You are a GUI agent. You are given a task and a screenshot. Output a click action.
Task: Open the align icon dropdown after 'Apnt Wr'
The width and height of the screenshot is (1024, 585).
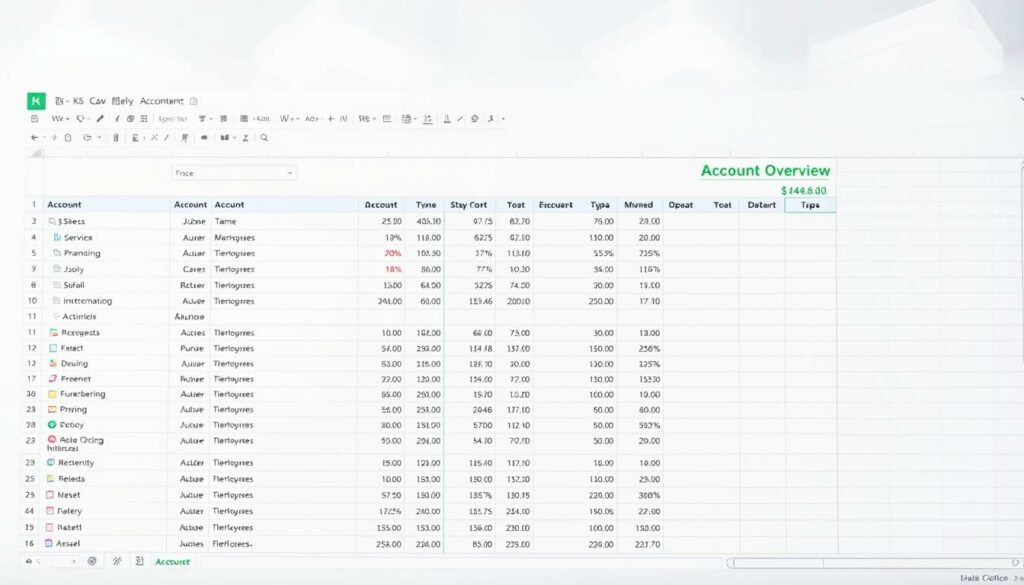pos(206,119)
